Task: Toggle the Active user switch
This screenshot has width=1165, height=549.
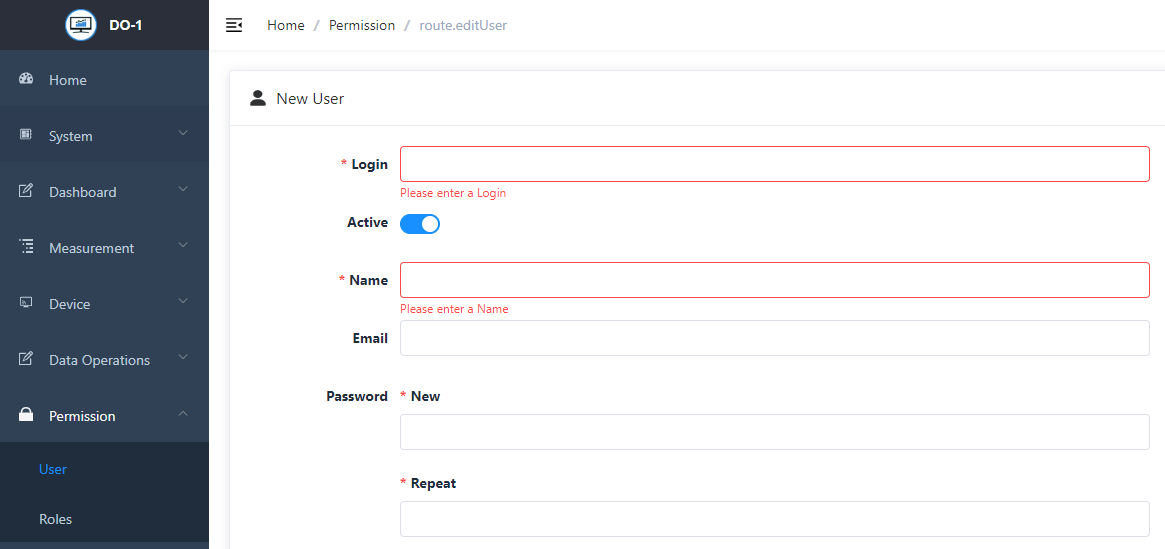Action: (x=420, y=224)
